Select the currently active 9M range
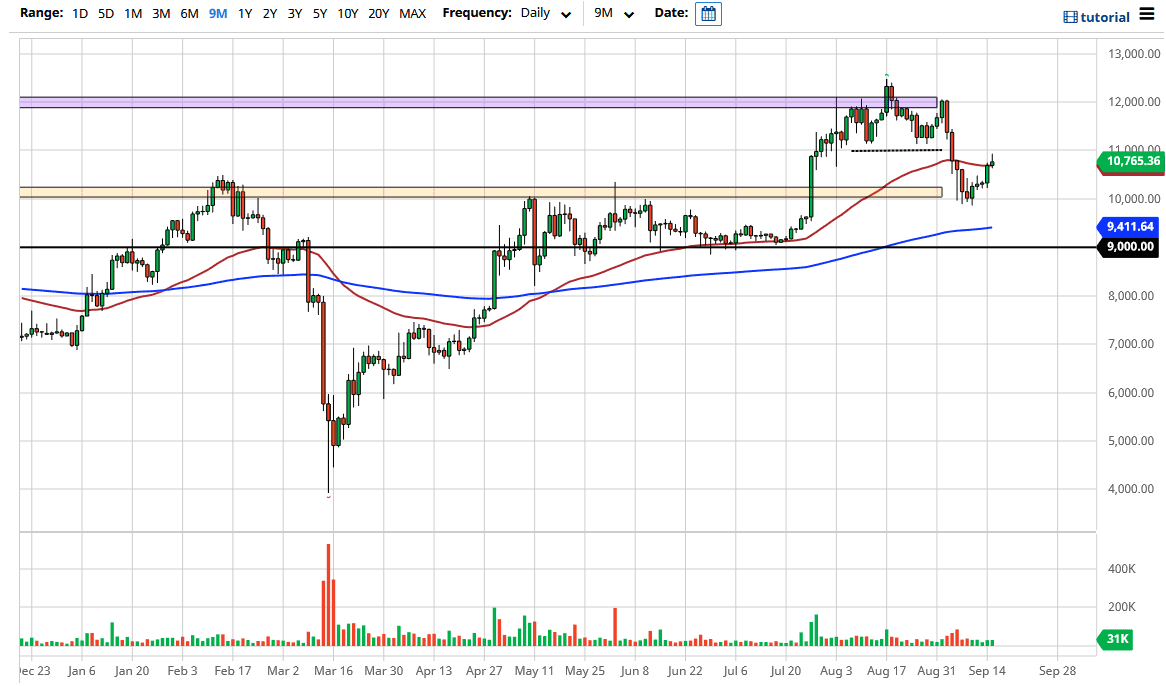 (217, 13)
